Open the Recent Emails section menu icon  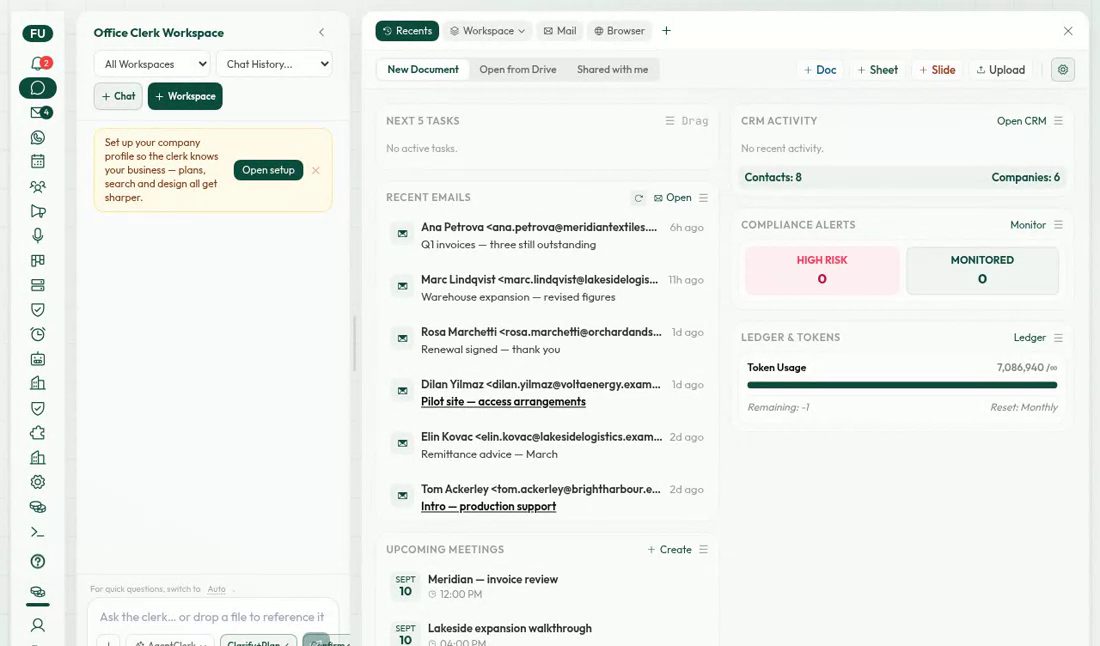(x=704, y=198)
